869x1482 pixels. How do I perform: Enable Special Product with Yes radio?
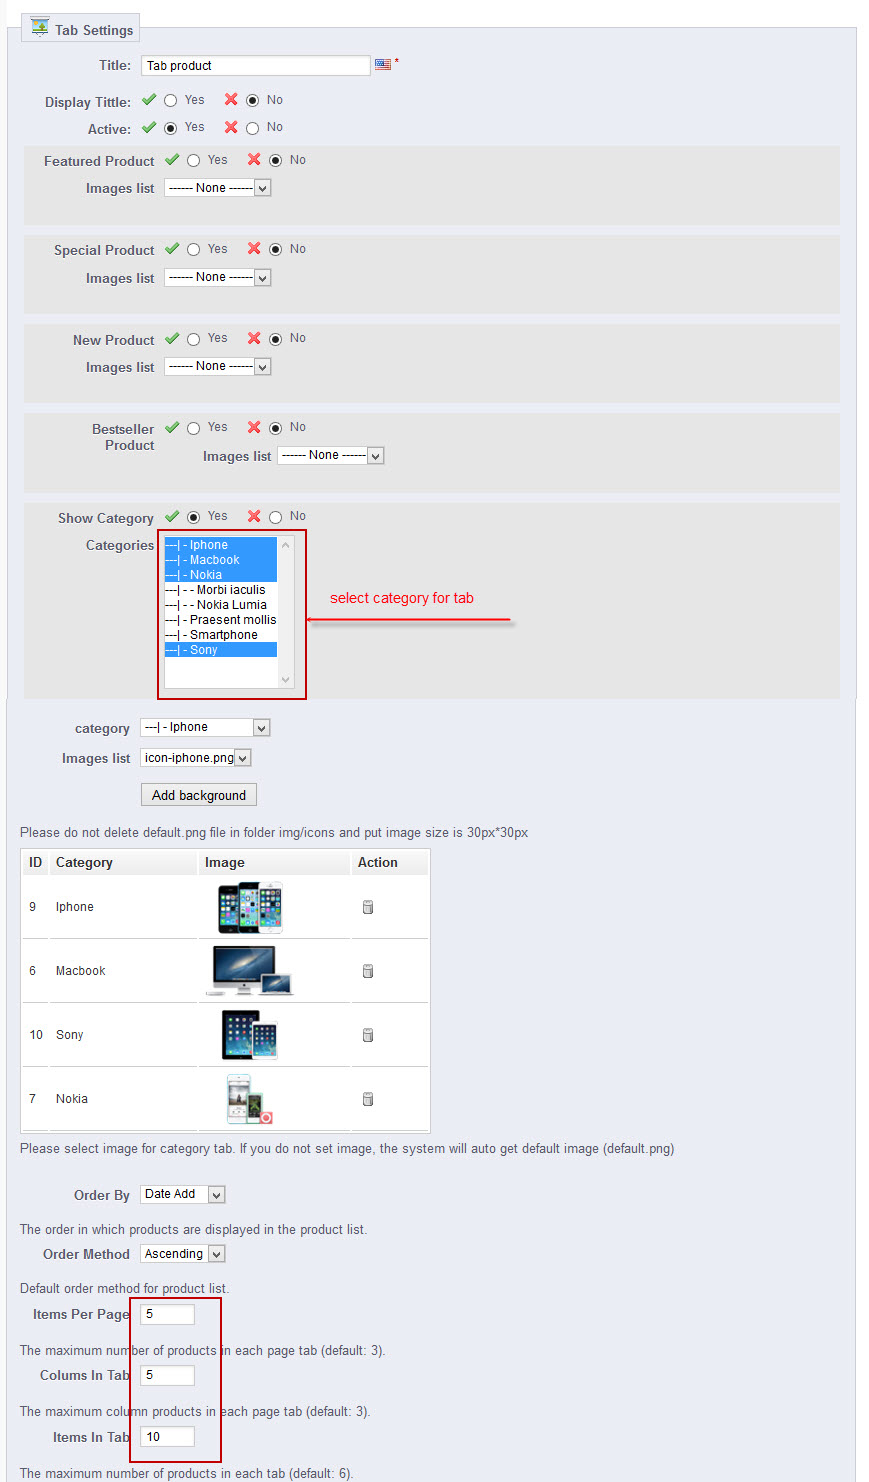point(194,250)
